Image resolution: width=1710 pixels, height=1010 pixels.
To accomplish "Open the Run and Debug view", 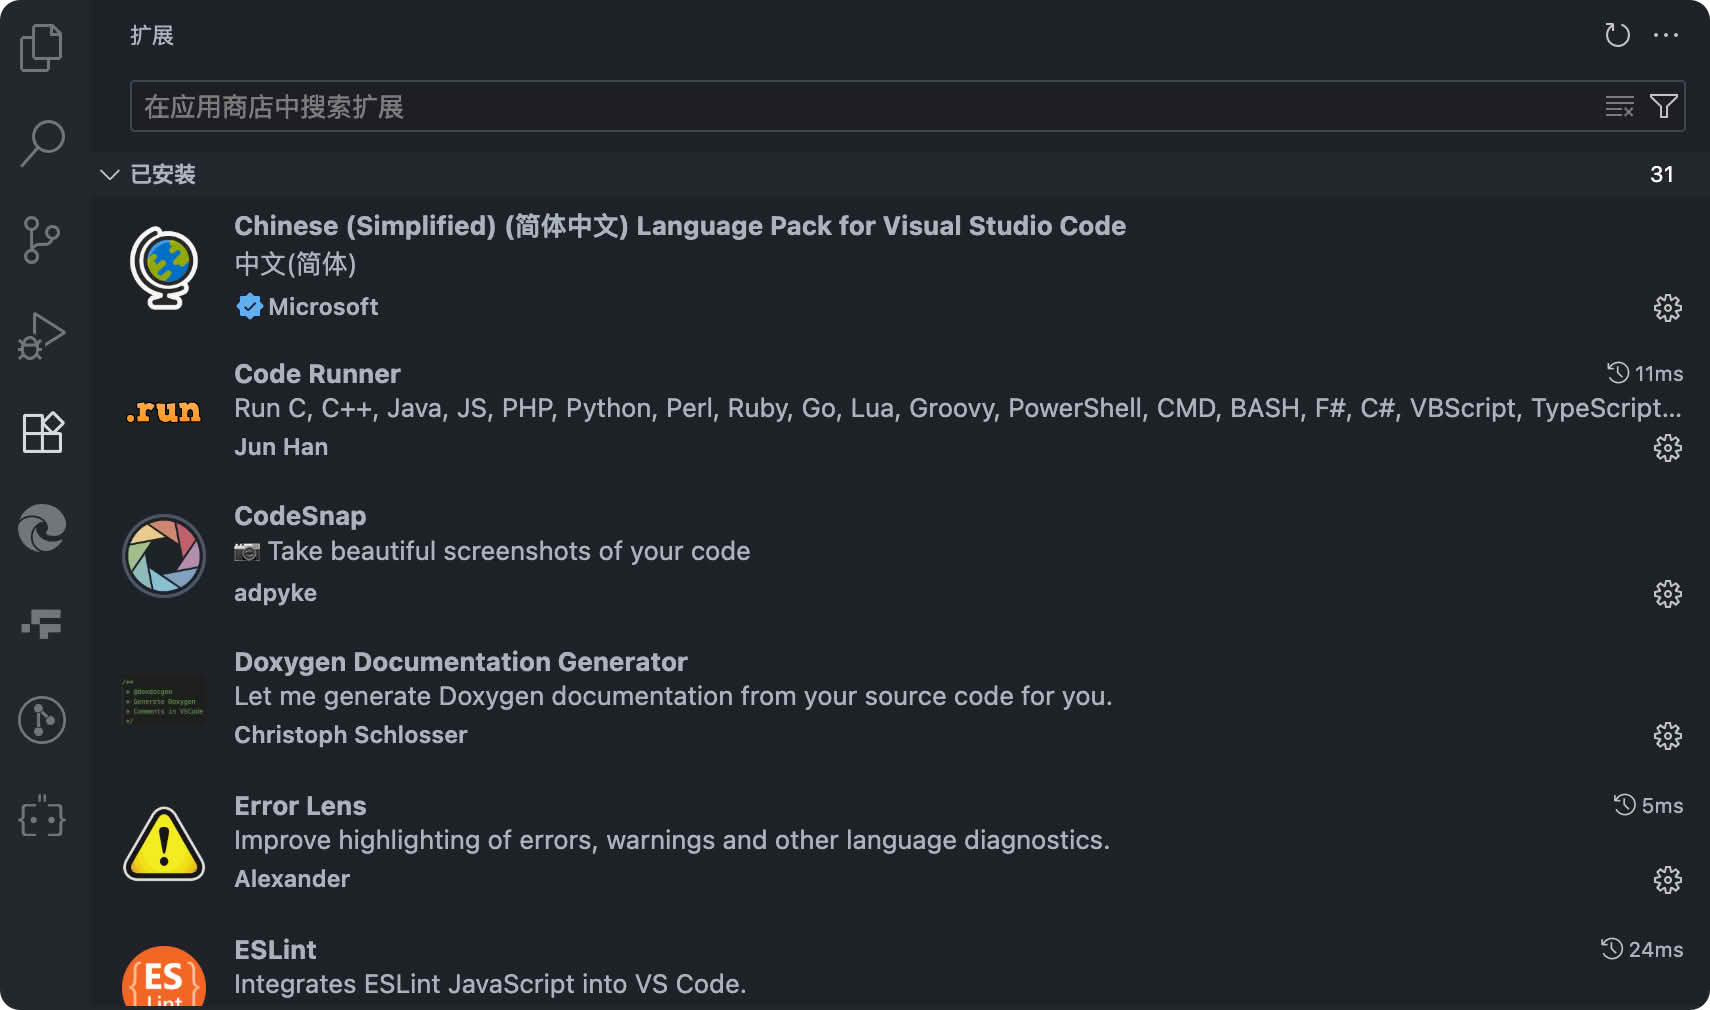I will coord(42,336).
